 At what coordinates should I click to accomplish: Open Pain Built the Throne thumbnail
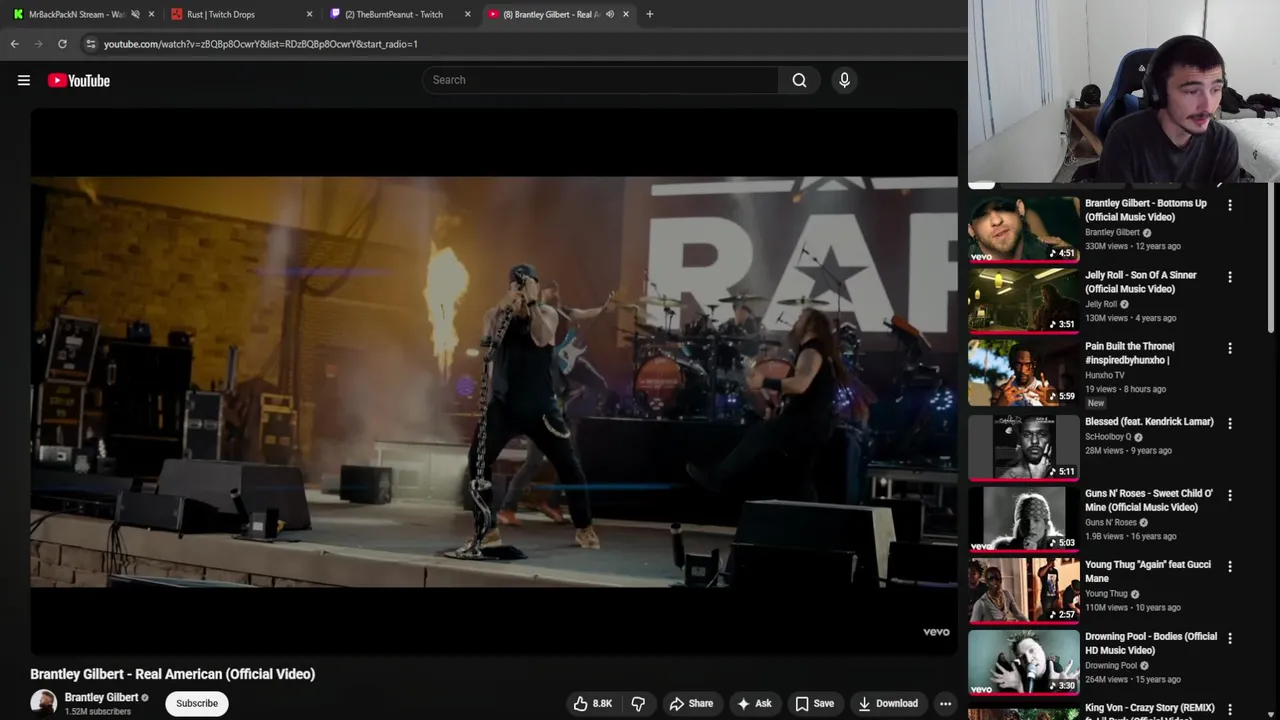click(x=1023, y=372)
